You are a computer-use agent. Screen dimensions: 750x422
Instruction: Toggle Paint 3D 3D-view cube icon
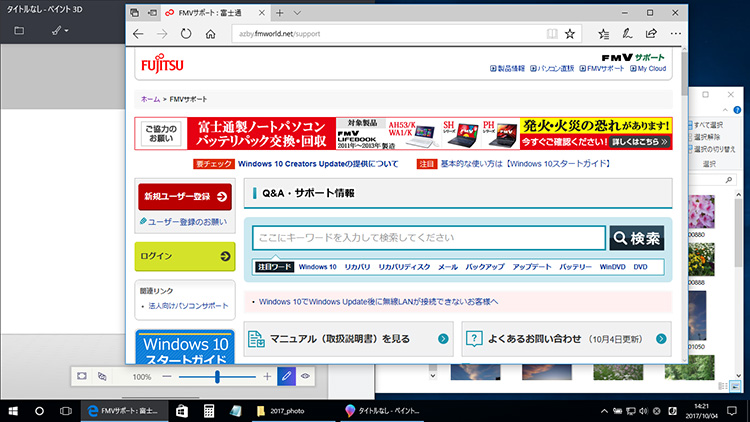click(x=101, y=377)
